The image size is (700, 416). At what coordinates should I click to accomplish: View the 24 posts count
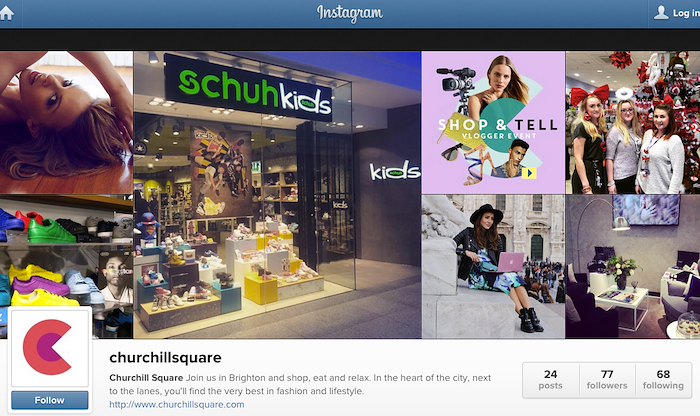click(x=550, y=380)
